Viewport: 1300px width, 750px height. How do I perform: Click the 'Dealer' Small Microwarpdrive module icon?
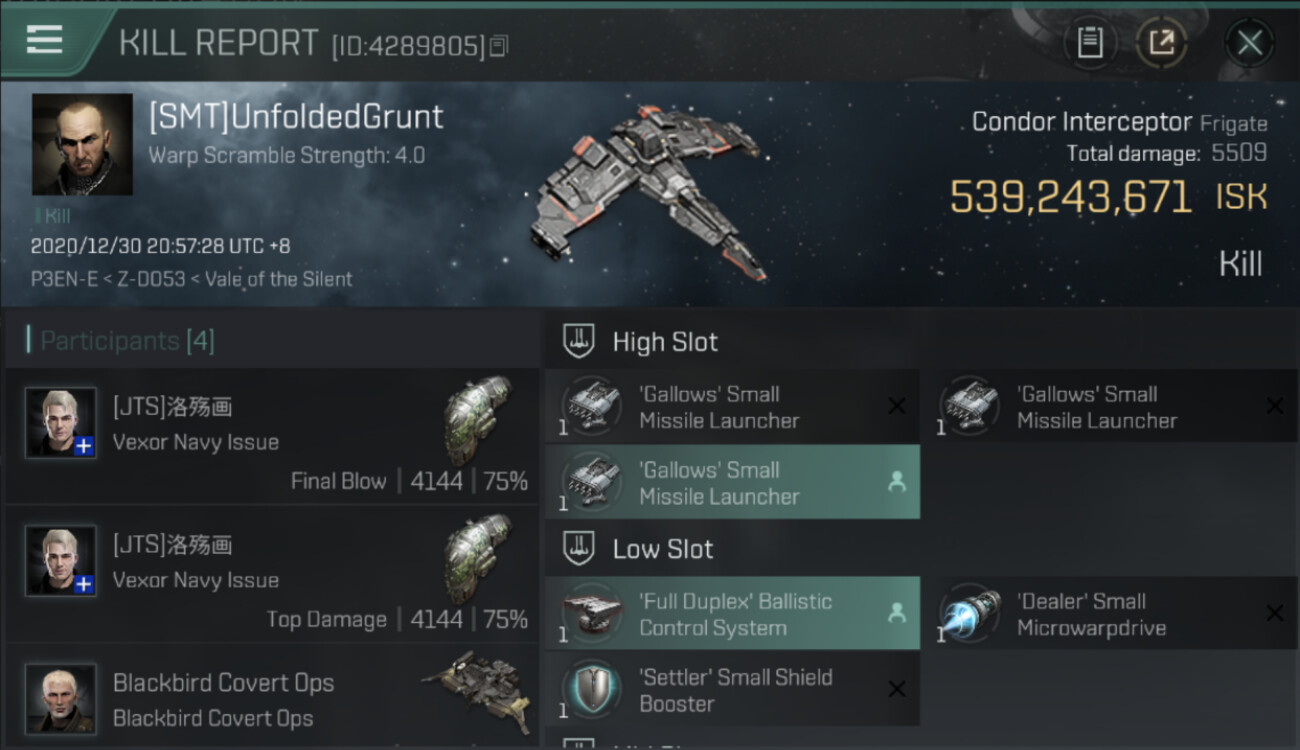point(970,614)
